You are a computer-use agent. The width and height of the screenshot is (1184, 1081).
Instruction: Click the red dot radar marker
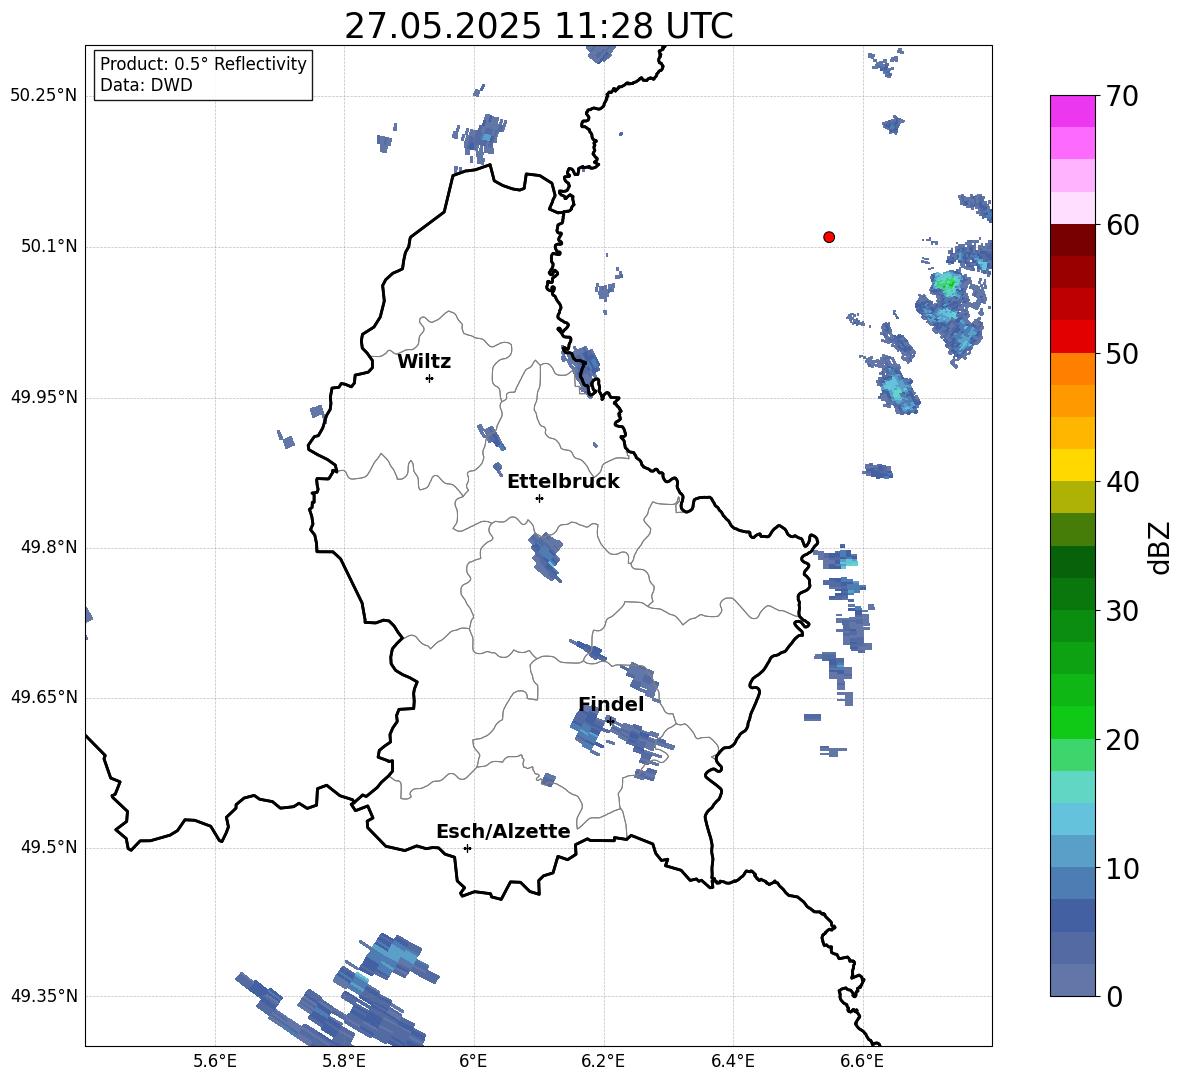click(x=828, y=237)
